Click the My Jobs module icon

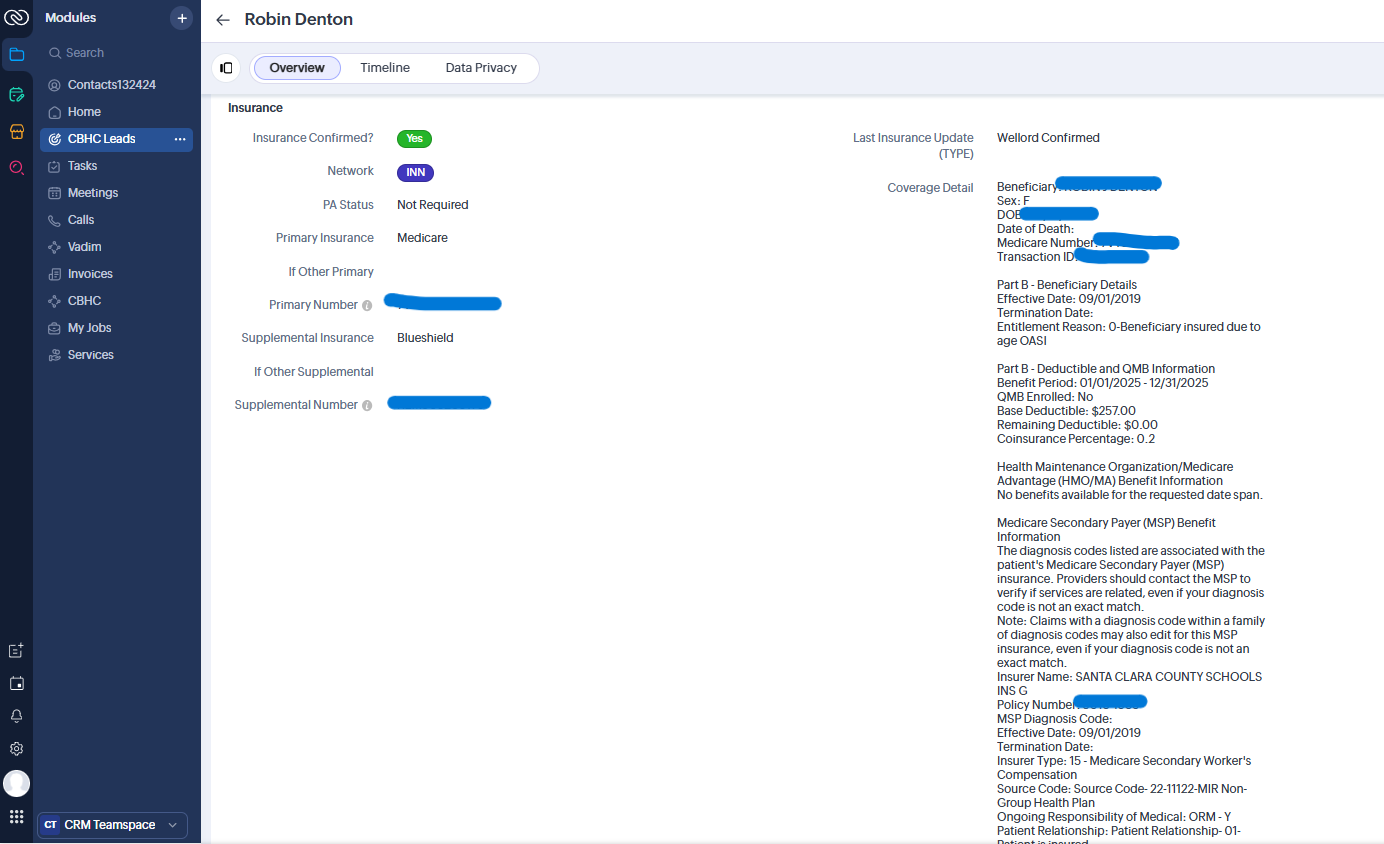[x=55, y=328]
